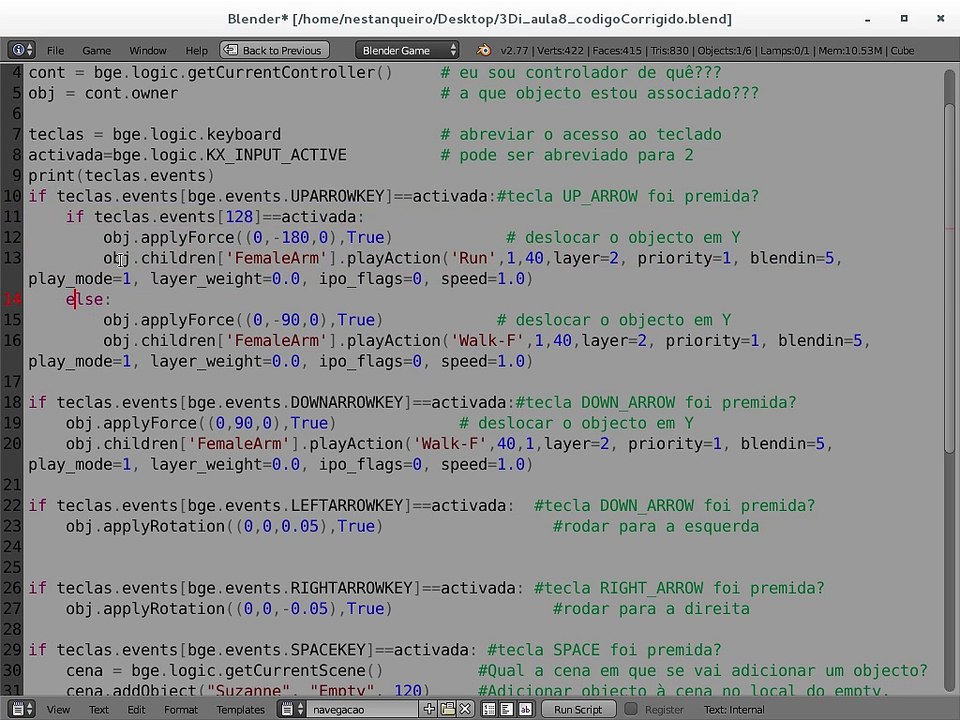Image resolution: width=960 pixels, height=720 pixels.
Task: Open the View menu in the text editor
Action: 58,710
